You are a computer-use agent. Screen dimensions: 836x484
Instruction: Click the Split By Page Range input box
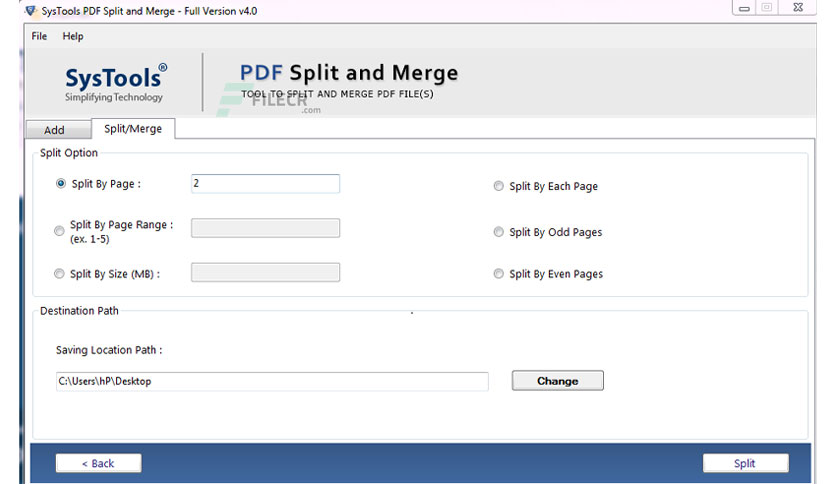point(265,228)
